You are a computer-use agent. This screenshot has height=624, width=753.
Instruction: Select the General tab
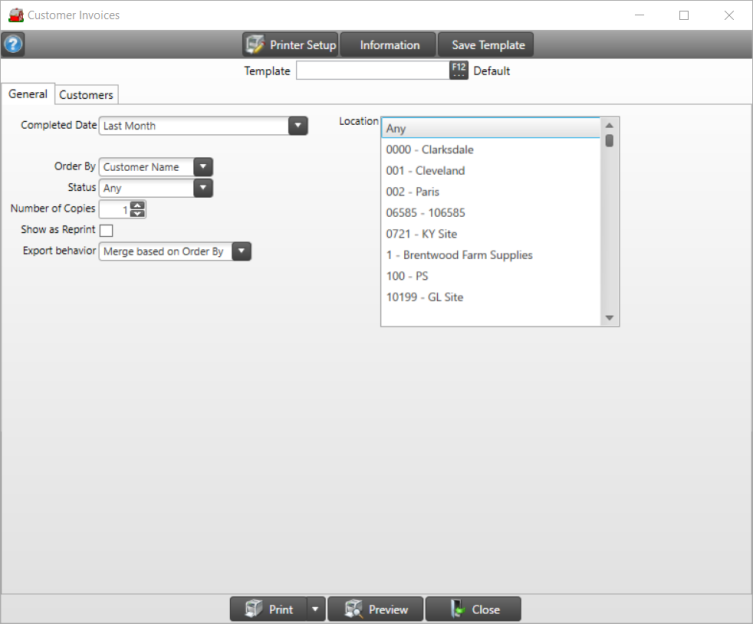(x=28, y=94)
